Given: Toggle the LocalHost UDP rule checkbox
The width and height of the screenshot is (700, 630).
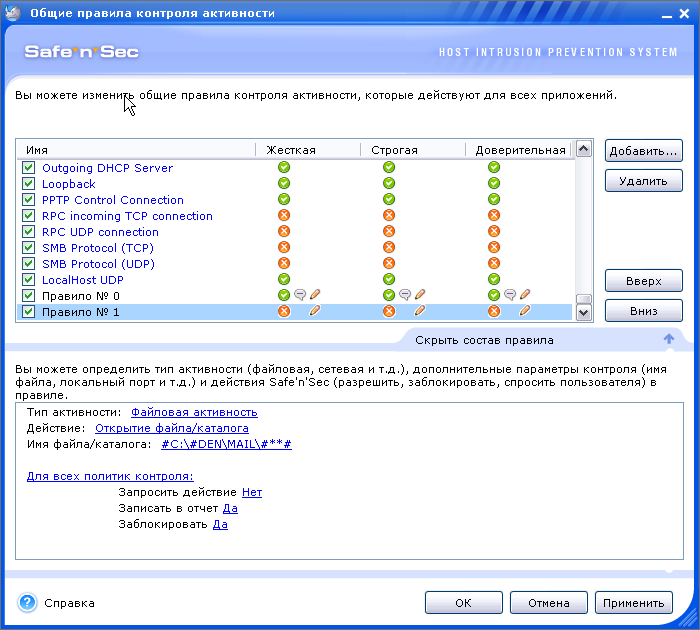Looking at the screenshot, I should (x=28, y=280).
